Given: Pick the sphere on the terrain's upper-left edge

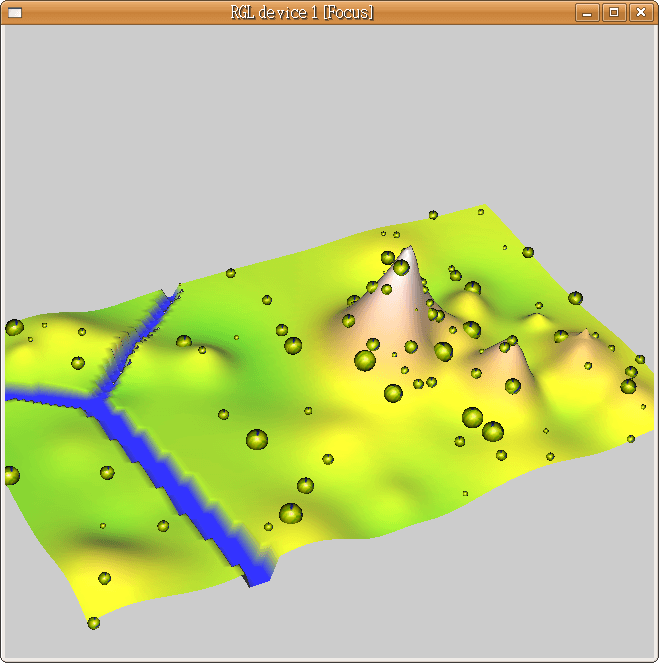Looking at the screenshot, I should point(14,327).
